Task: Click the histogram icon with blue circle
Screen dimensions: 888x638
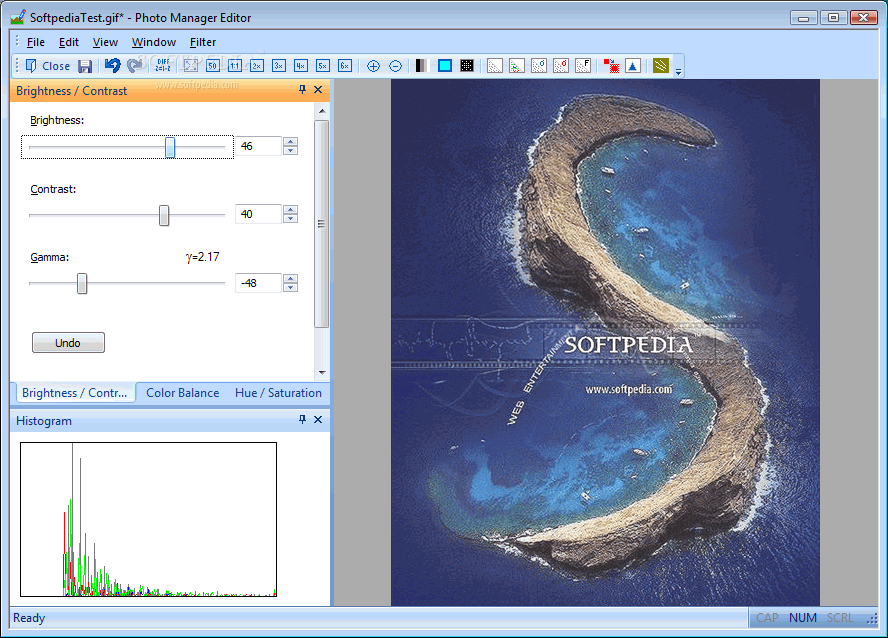Action: (x=539, y=66)
